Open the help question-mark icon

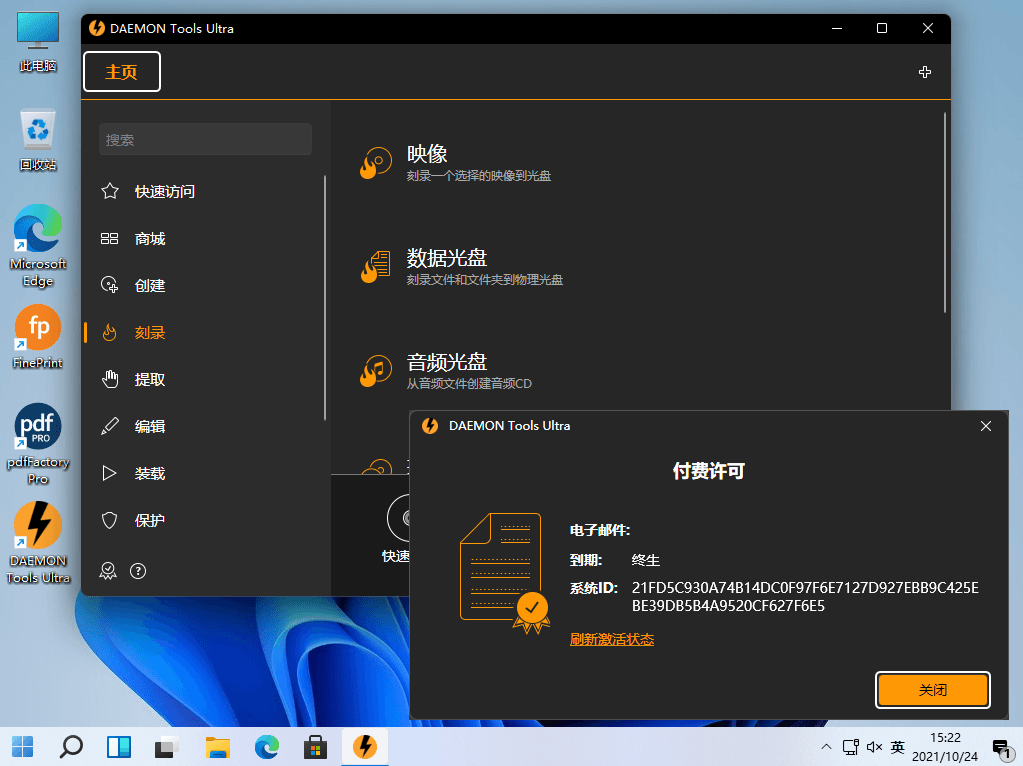click(x=138, y=571)
